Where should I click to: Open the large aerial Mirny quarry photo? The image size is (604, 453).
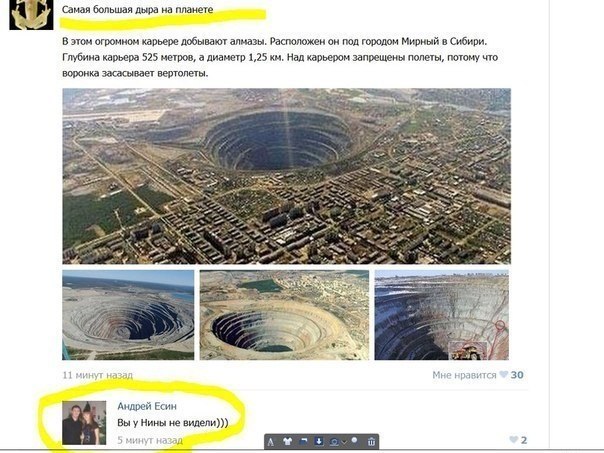(287, 176)
